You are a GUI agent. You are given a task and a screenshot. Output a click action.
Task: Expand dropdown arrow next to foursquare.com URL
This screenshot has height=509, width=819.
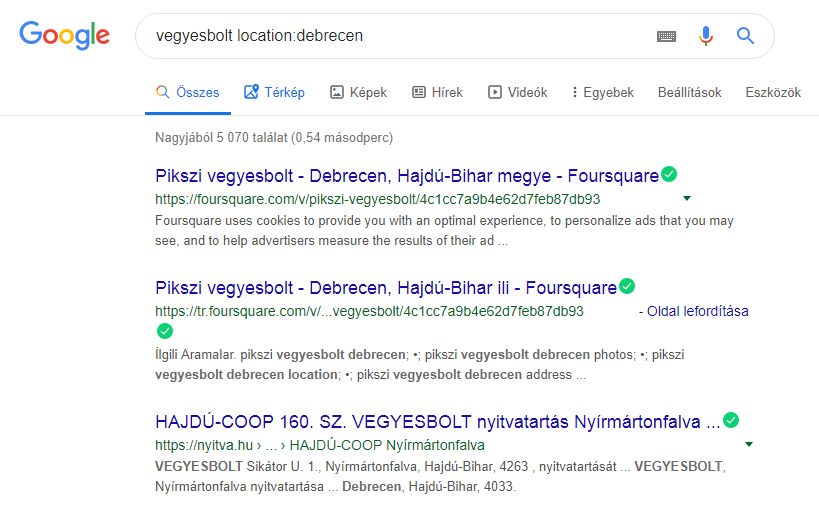687,199
